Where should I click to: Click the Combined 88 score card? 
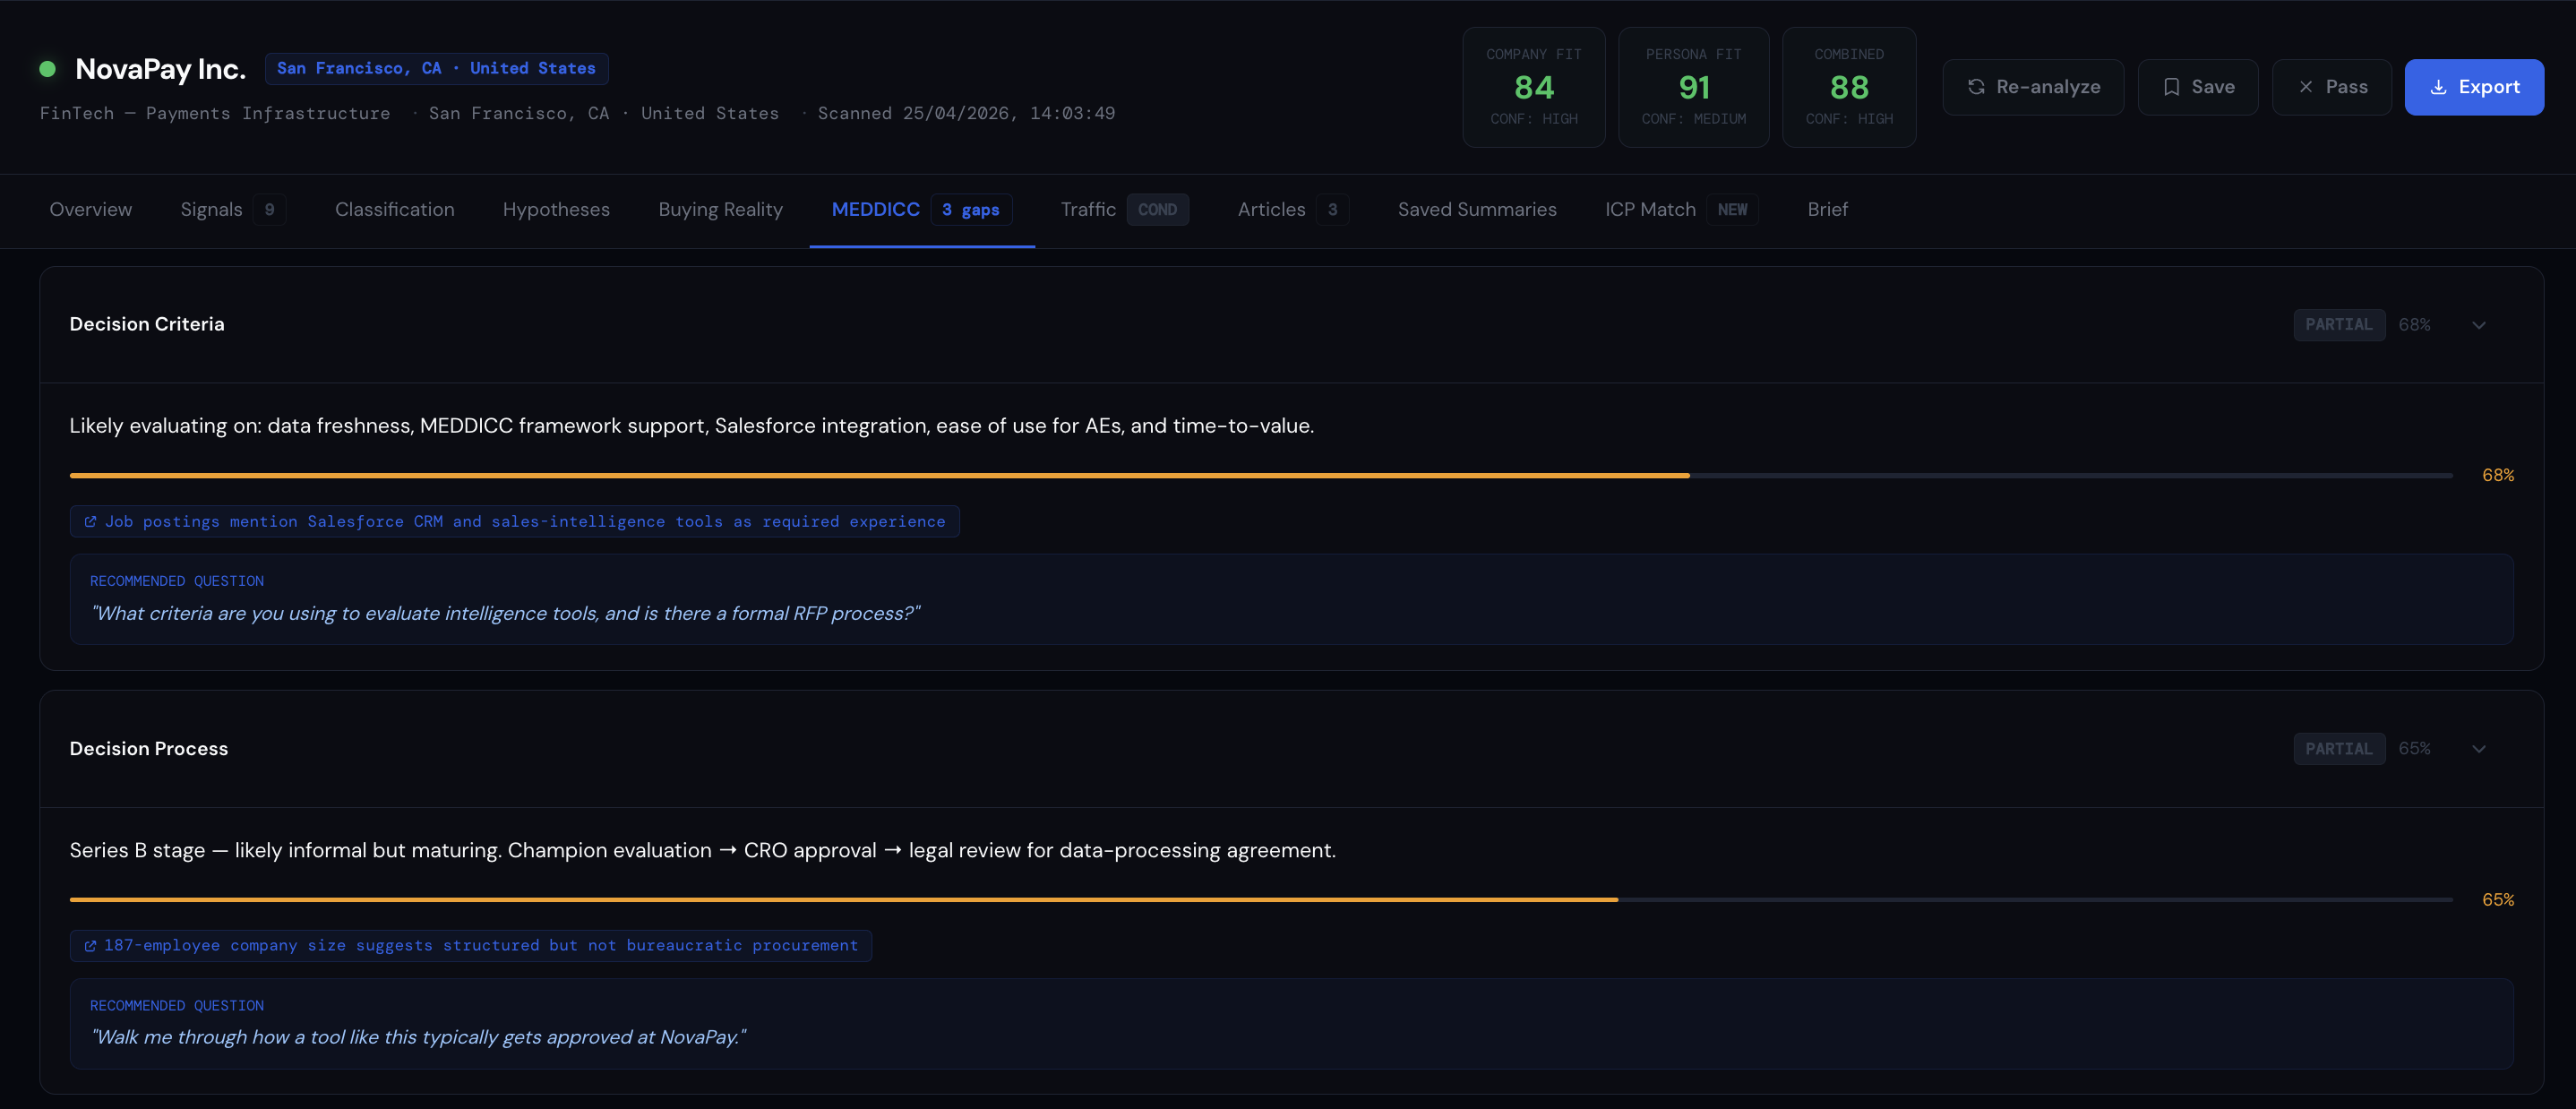pyautogui.click(x=1849, y=87)
